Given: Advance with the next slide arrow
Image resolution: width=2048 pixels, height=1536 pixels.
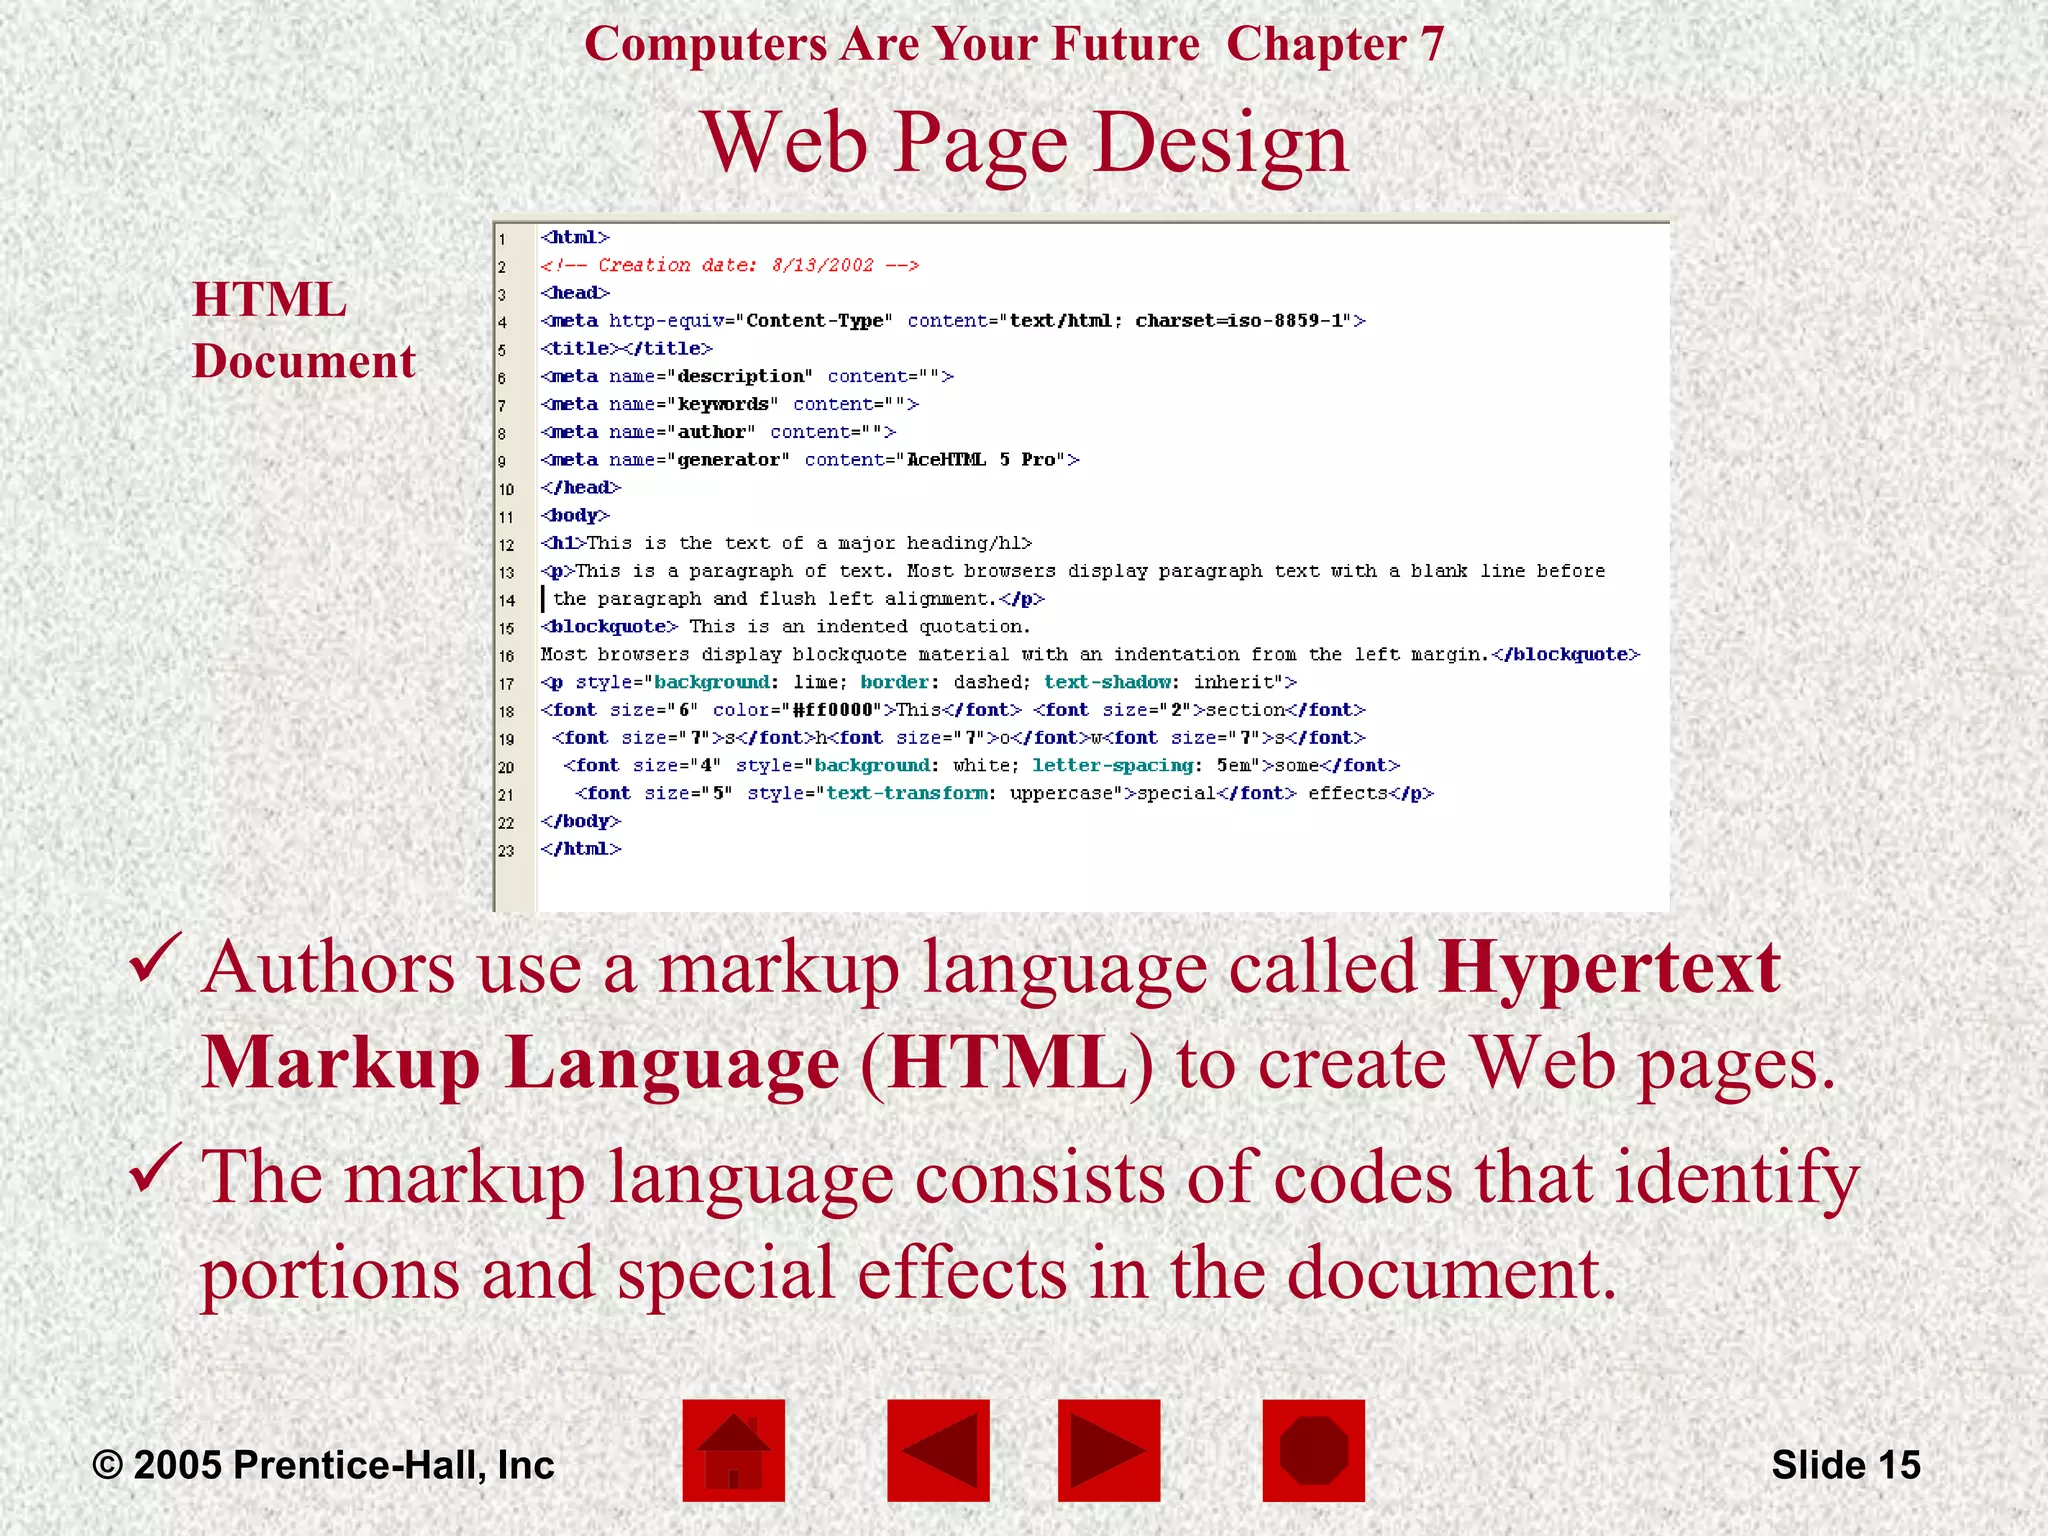Looking at the screenshot, I should pyautogui.click(x=1109, y=1450).
